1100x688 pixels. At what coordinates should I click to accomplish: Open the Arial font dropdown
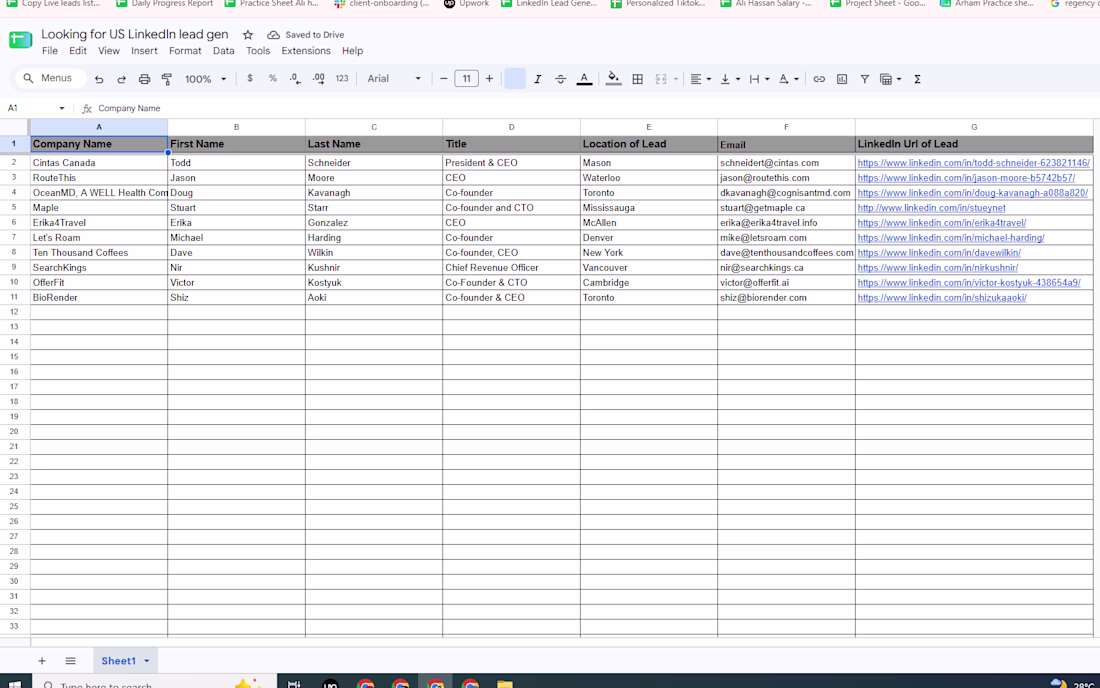[x=394, y=79]
